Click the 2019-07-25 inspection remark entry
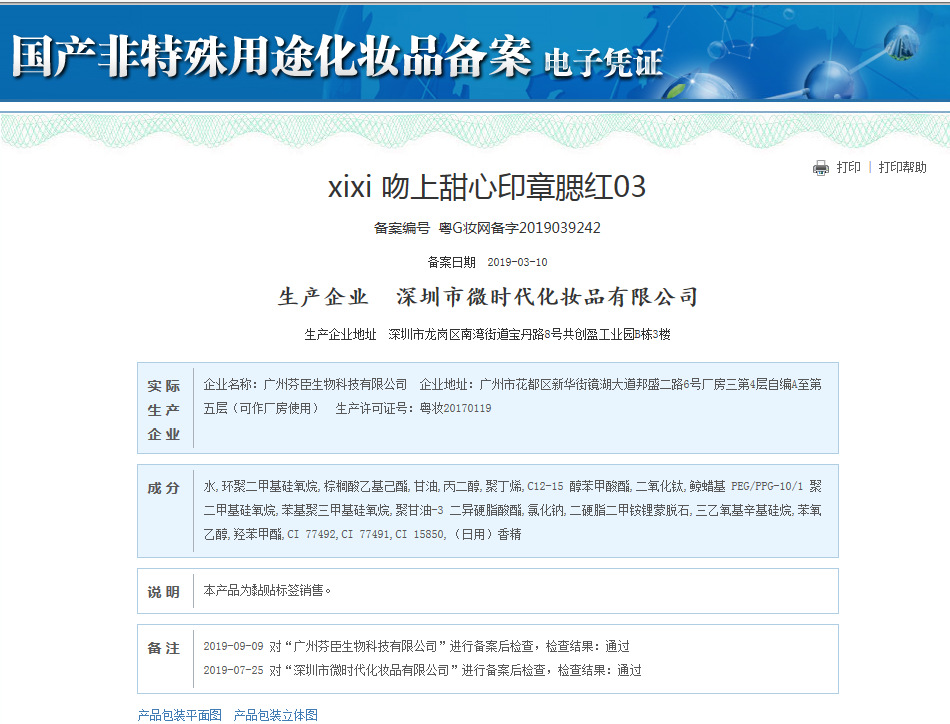 click(422, 670)
